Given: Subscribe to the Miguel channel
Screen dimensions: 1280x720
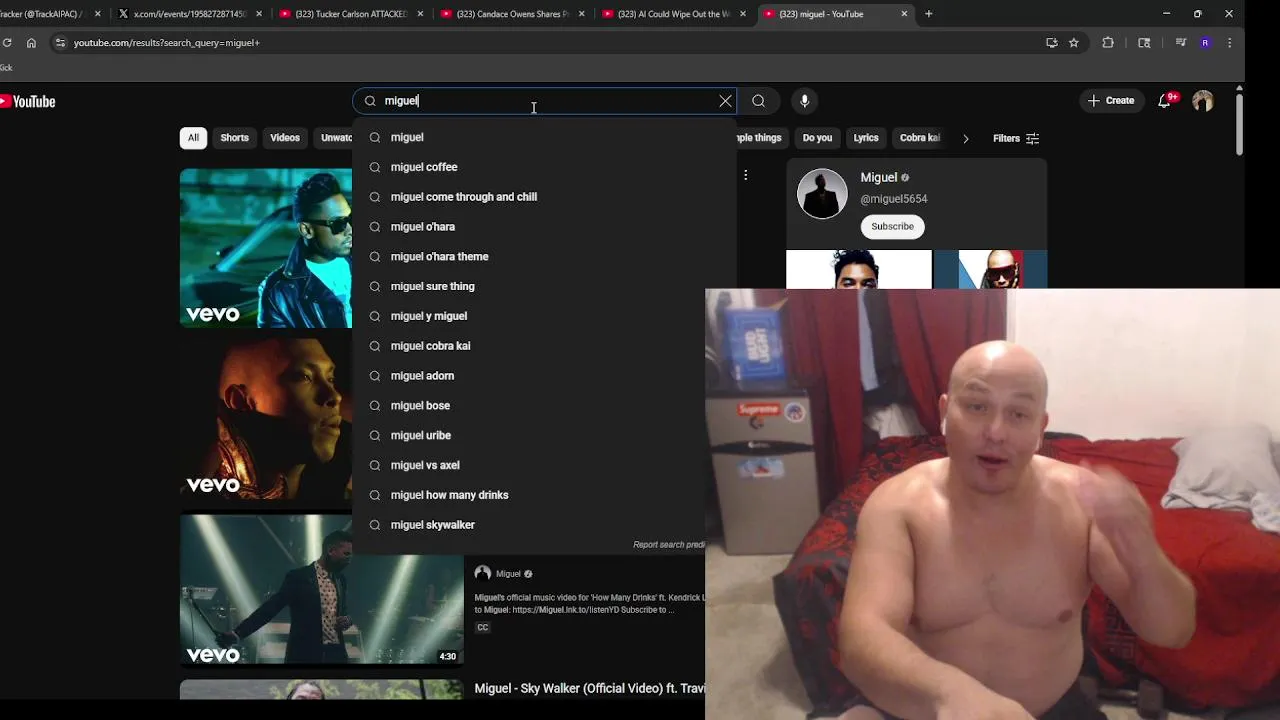Looking at the screenshot, I should coord(892,227).
